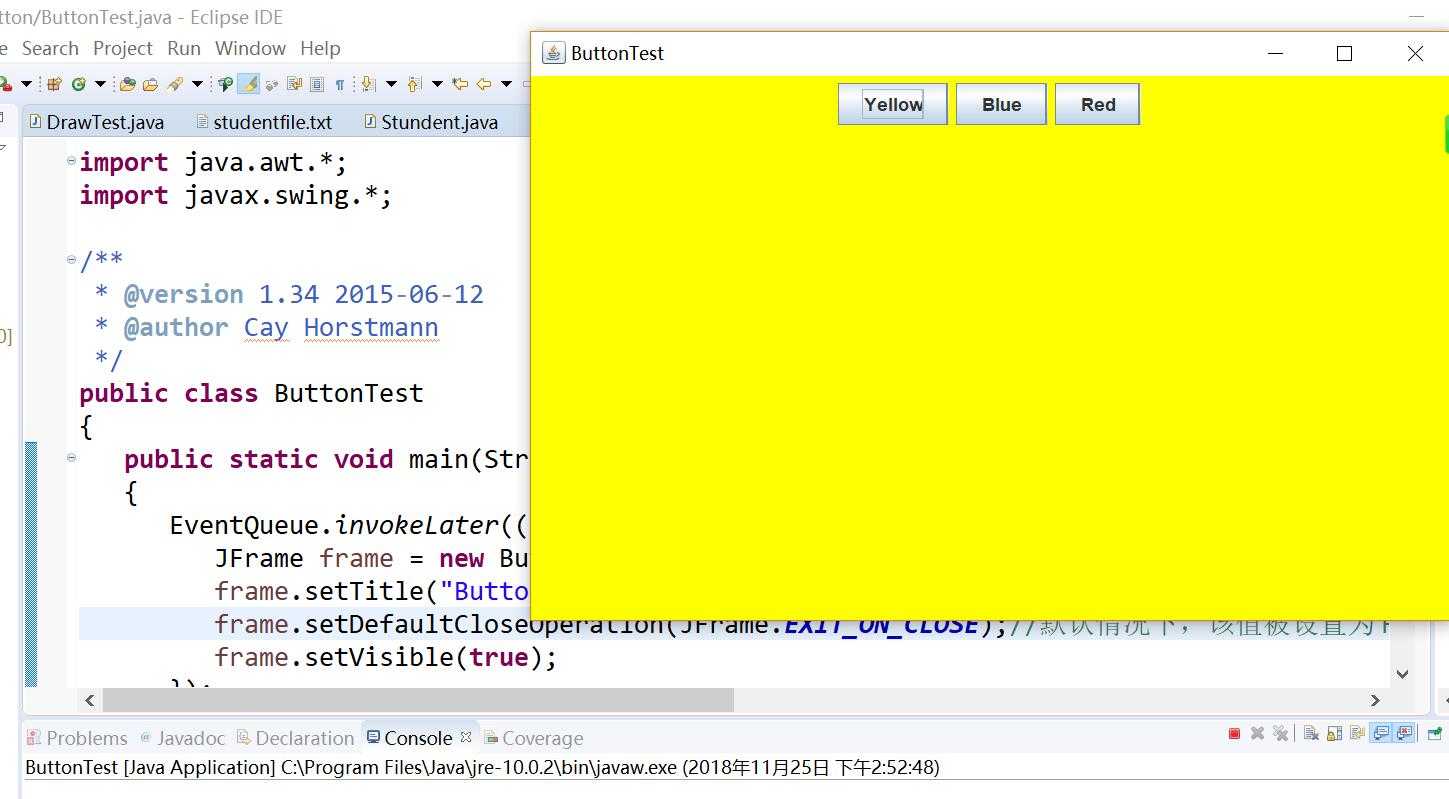Click 'import javax.swing.*;' code line
Image resolution: width=1449 pixels, height=799 pixels.
coord(236,195)
